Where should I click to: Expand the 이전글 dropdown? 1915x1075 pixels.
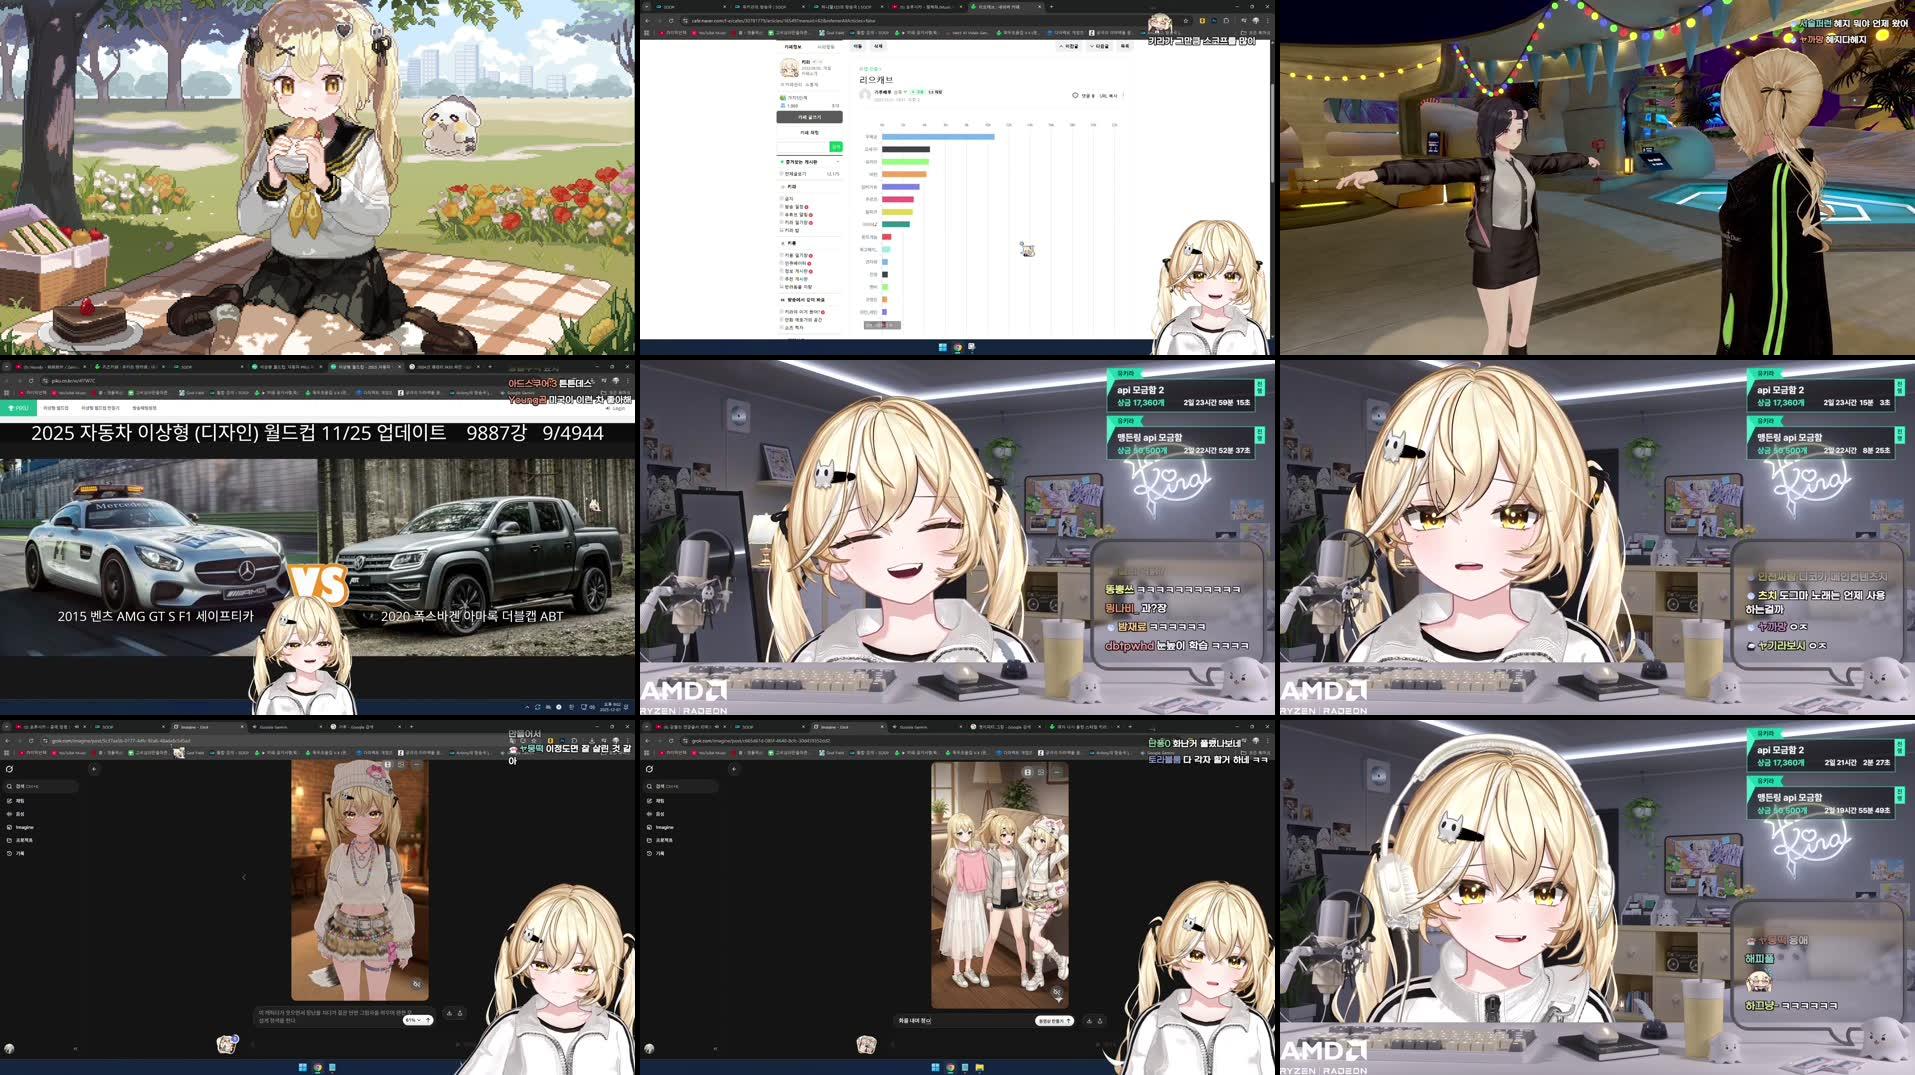(1070, 46)
